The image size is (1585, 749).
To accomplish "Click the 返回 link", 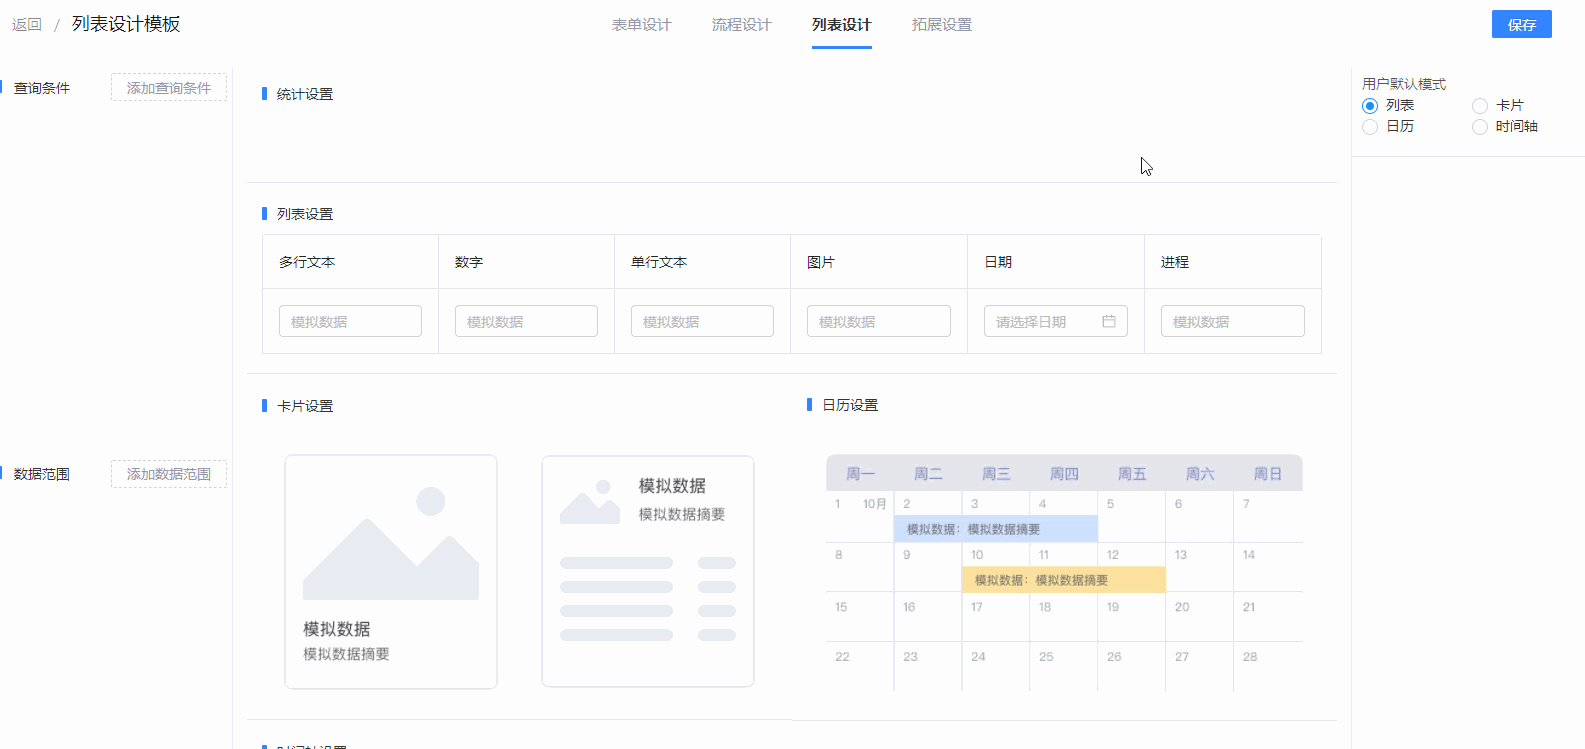I will click(27, 25).
